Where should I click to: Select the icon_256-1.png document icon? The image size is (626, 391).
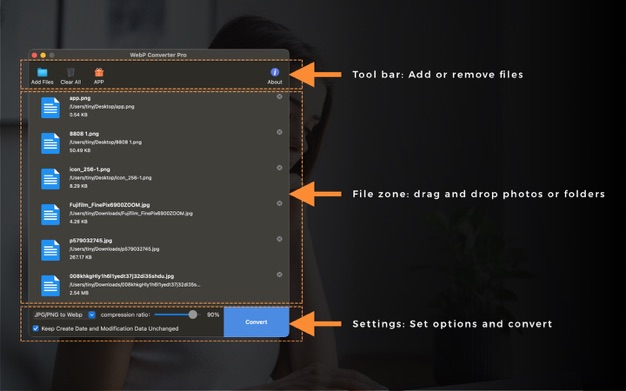coord(50,179)
